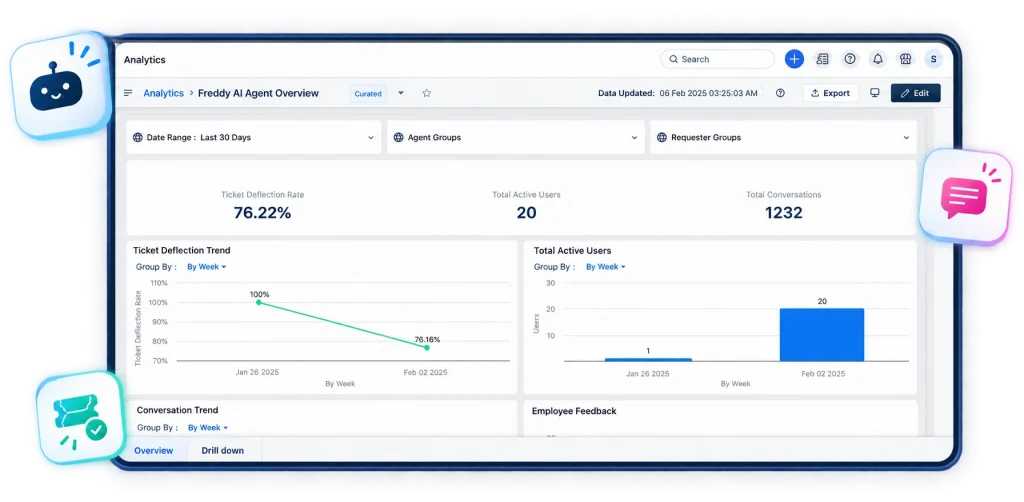Image resolution: width=1024 pixels, height=502 pixels.
Task: Change Conversation Trend By Week grouping
Action: (208, 428)
